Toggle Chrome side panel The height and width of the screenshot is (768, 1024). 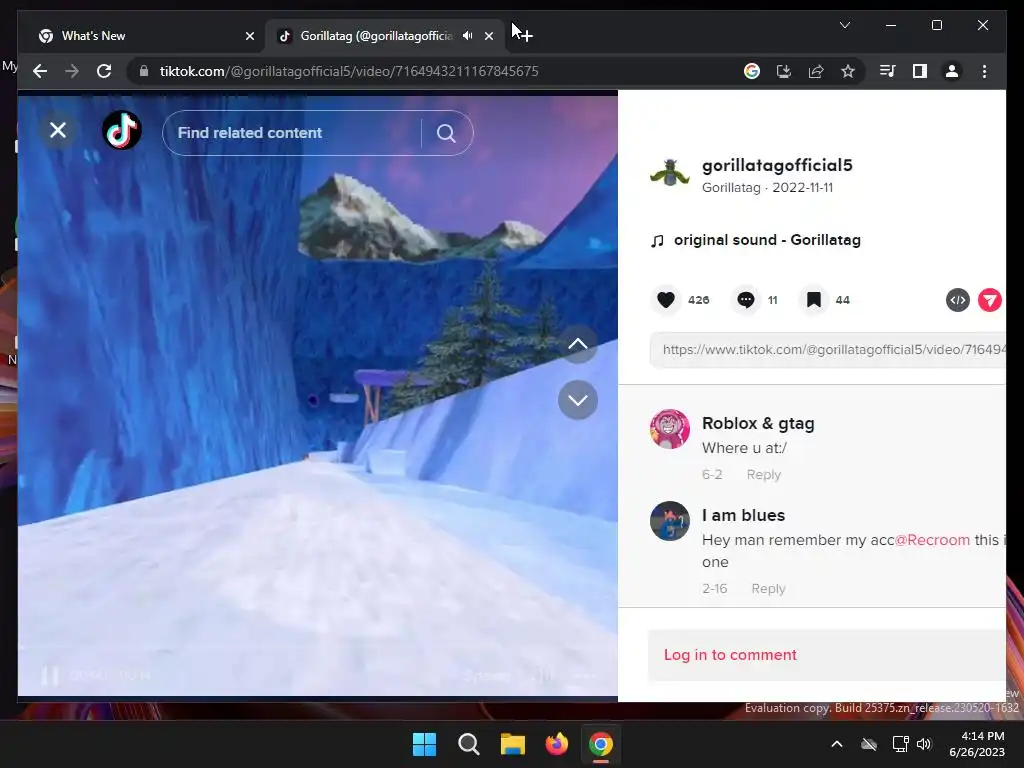pyautogui.click(x=920, y=71)
